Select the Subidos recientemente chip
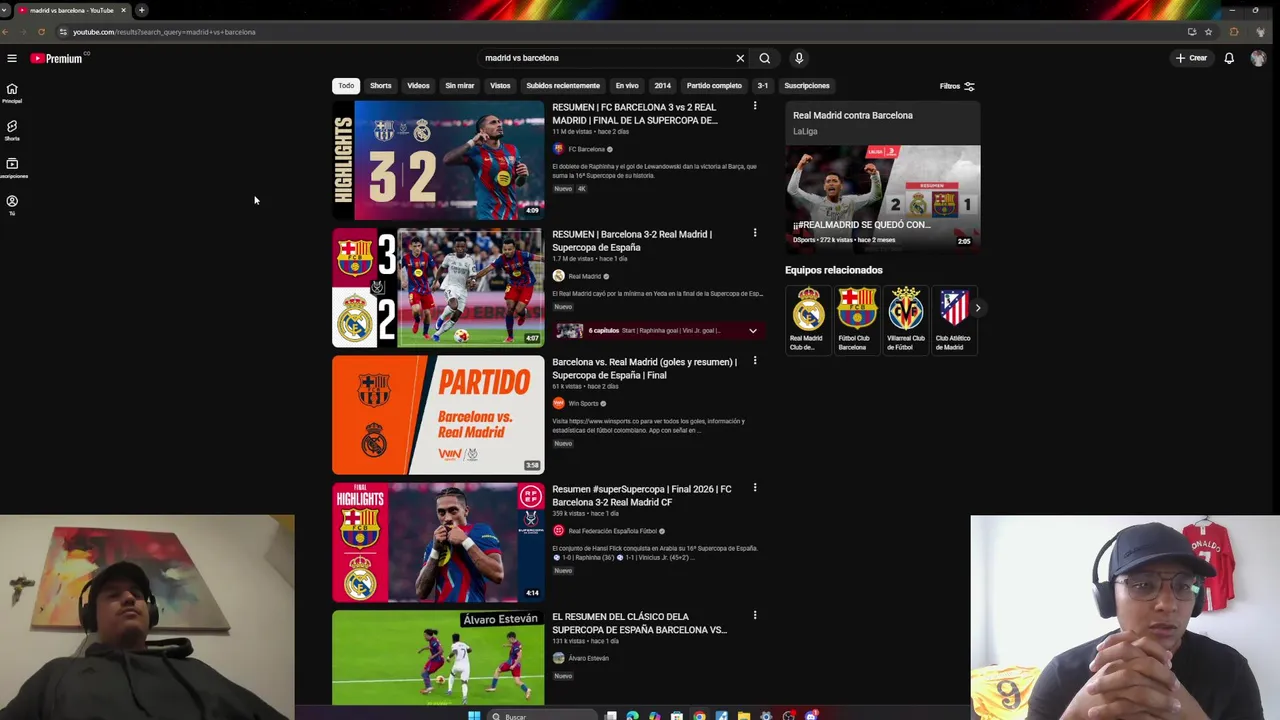 click(x=563, y=86)
